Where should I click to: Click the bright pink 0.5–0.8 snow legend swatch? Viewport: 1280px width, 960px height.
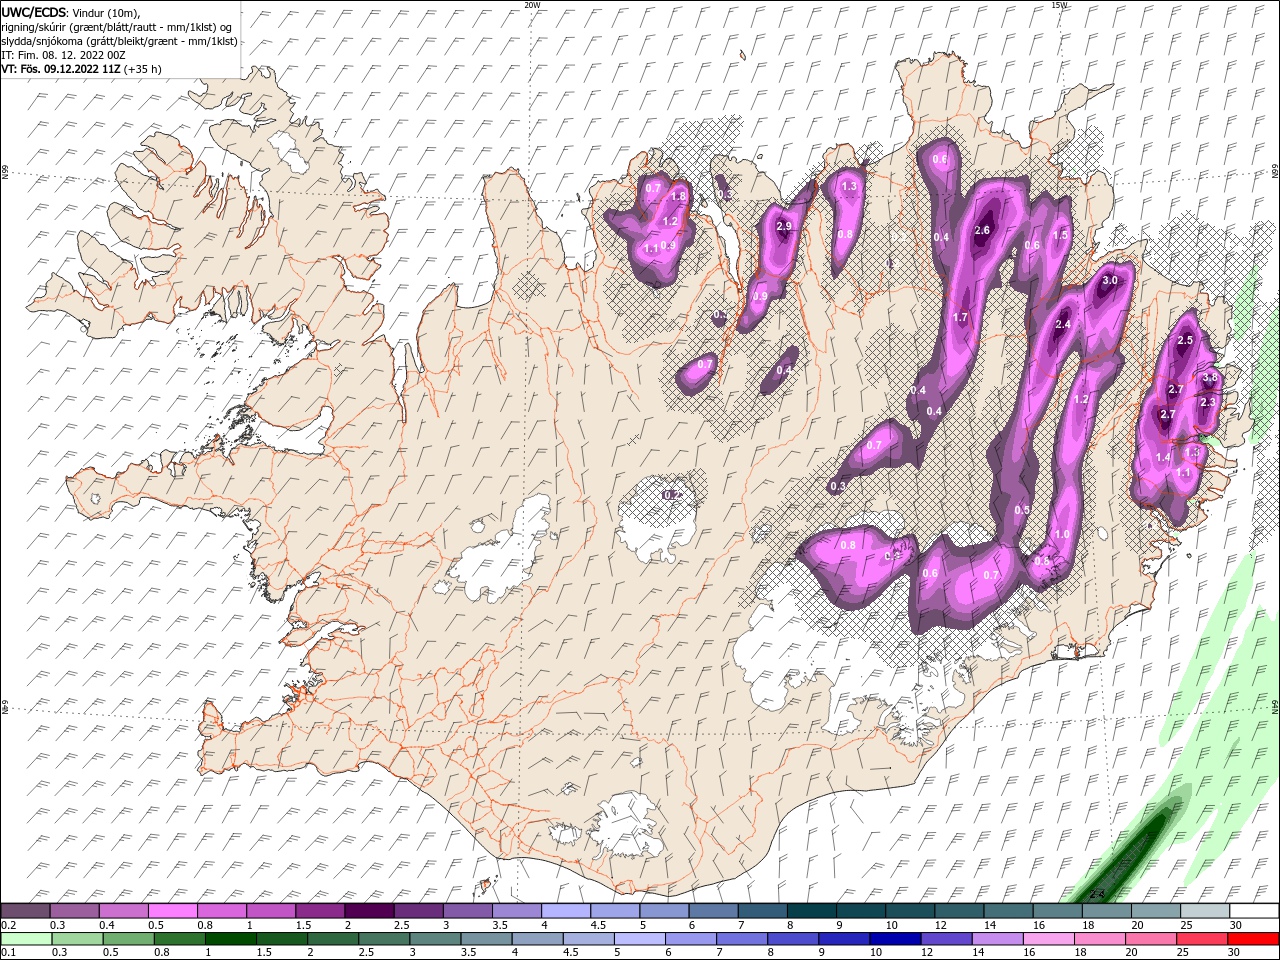point(174,911)
